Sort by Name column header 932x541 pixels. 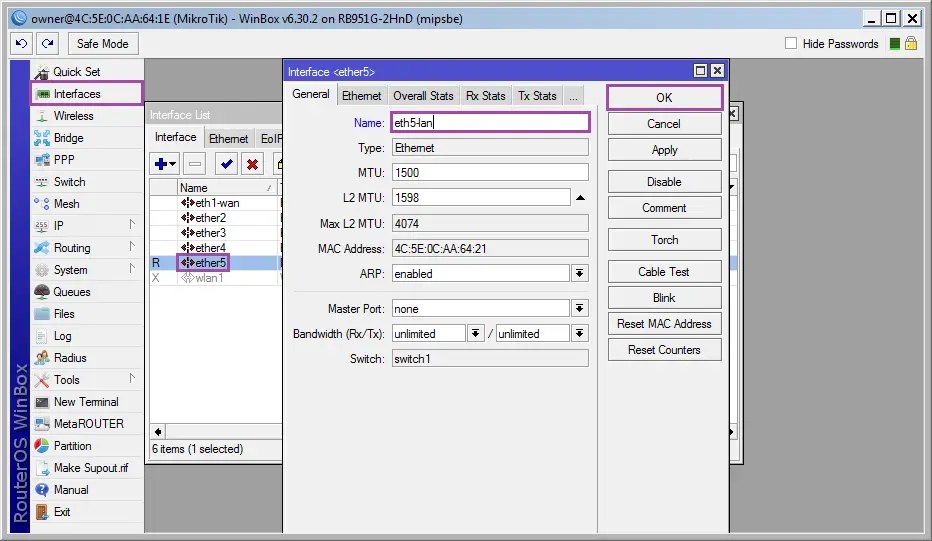(x=227, y=187)
